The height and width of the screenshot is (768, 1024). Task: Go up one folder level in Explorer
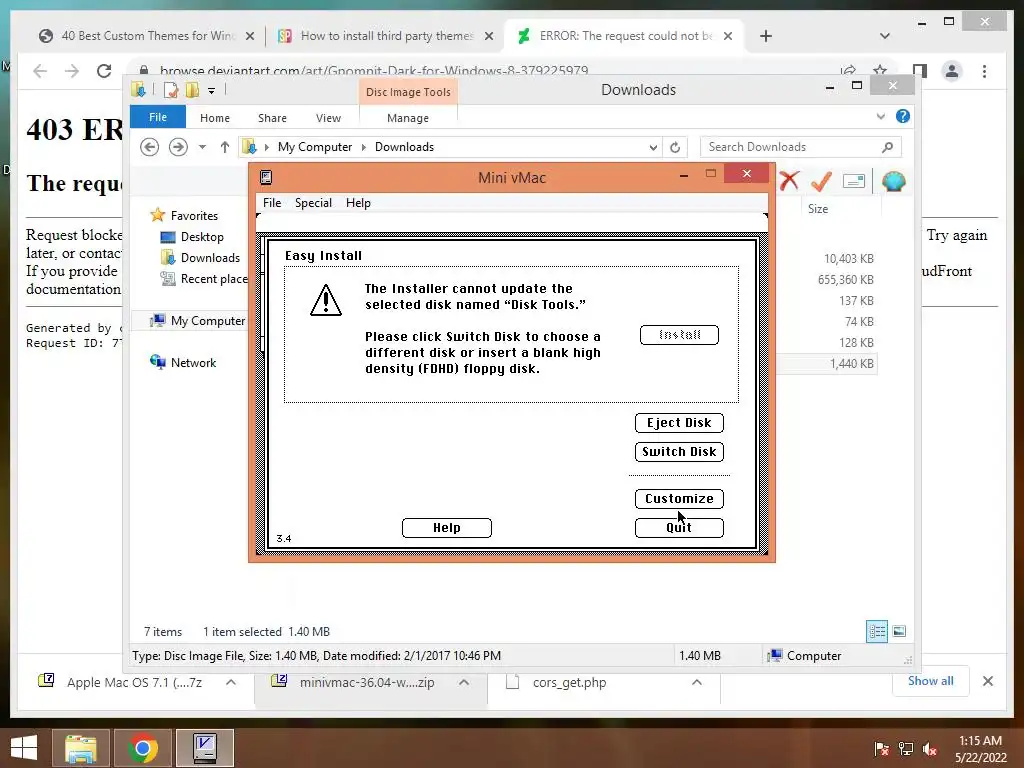(225, 147)
